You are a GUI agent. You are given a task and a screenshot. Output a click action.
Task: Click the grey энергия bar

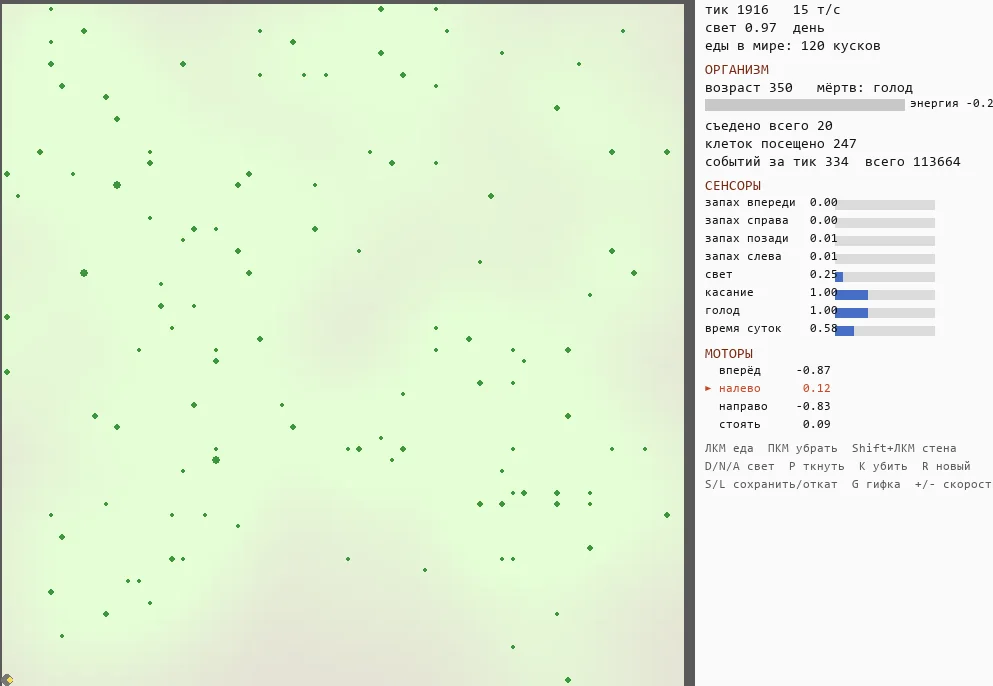[804, 105]
